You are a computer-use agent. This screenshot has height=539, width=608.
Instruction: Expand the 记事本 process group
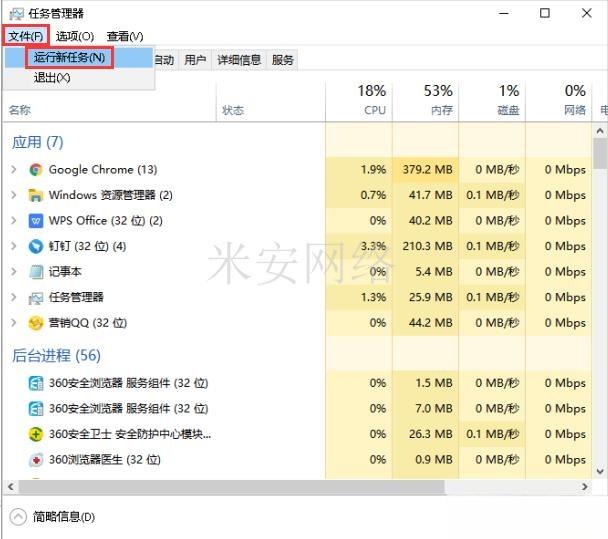(14, 272)
